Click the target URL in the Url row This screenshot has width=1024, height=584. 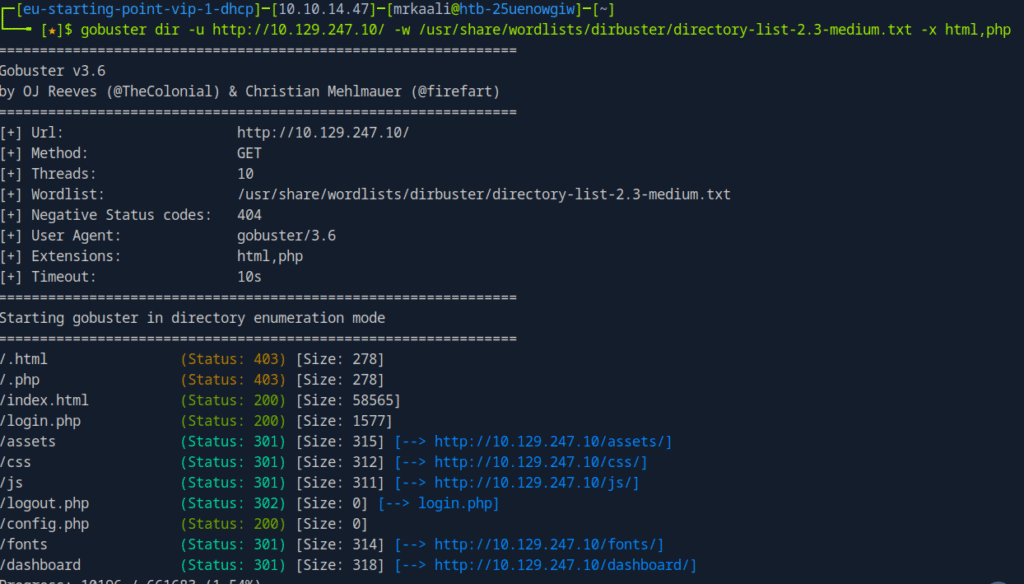click(323, 133)
